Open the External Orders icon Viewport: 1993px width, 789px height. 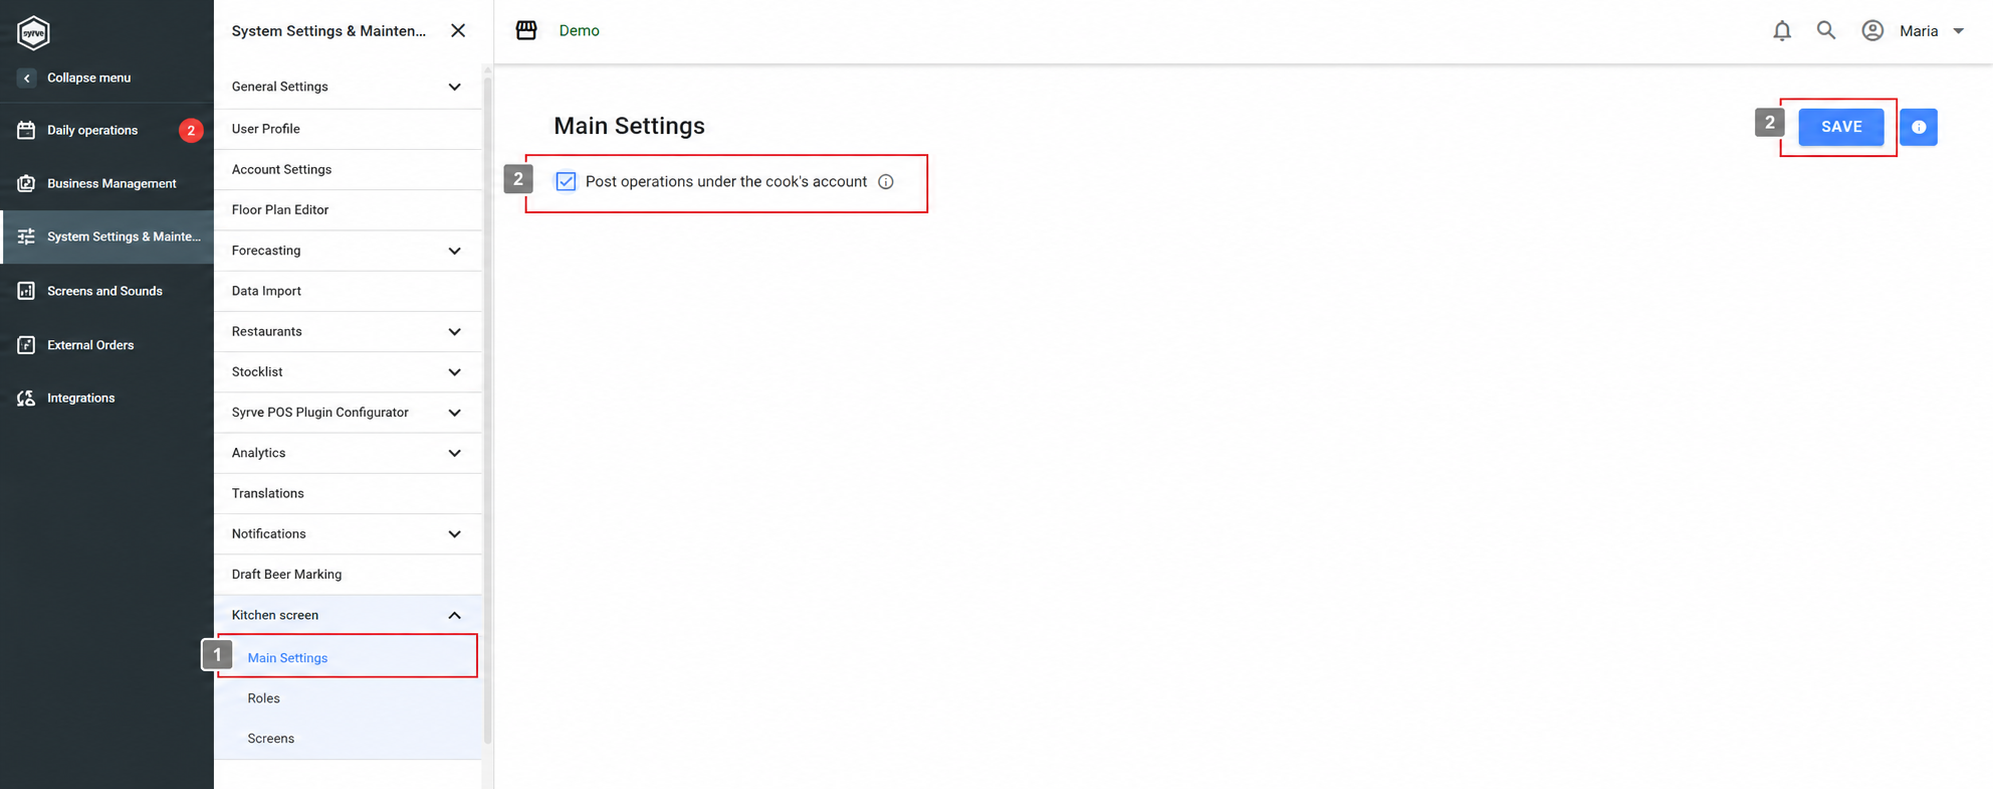[x=26, y=345]
